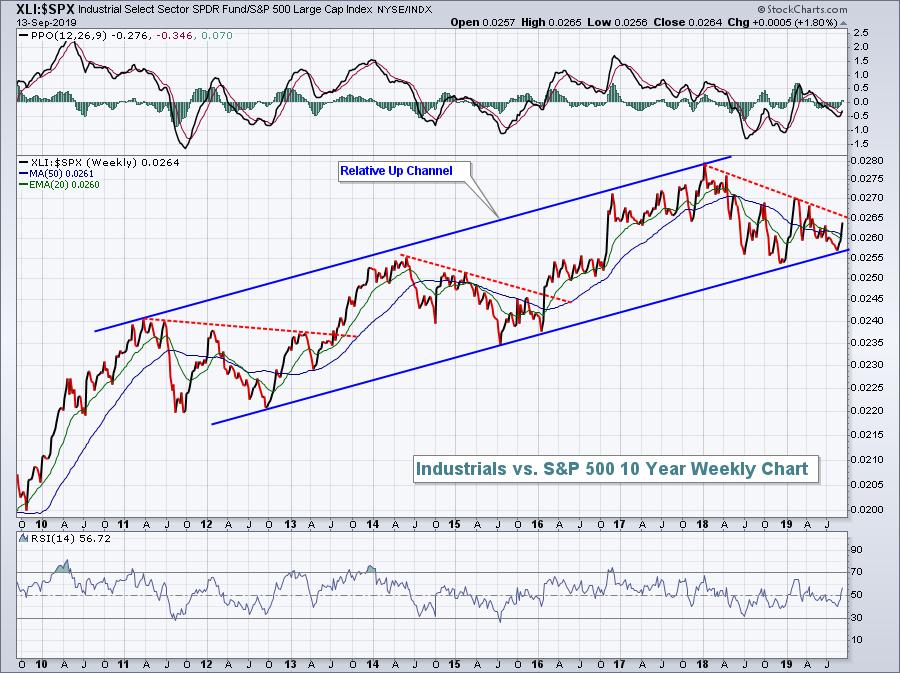Click the MA(50) 0.0261 legend entry
The image size is (900, 673).
[61, 173]
